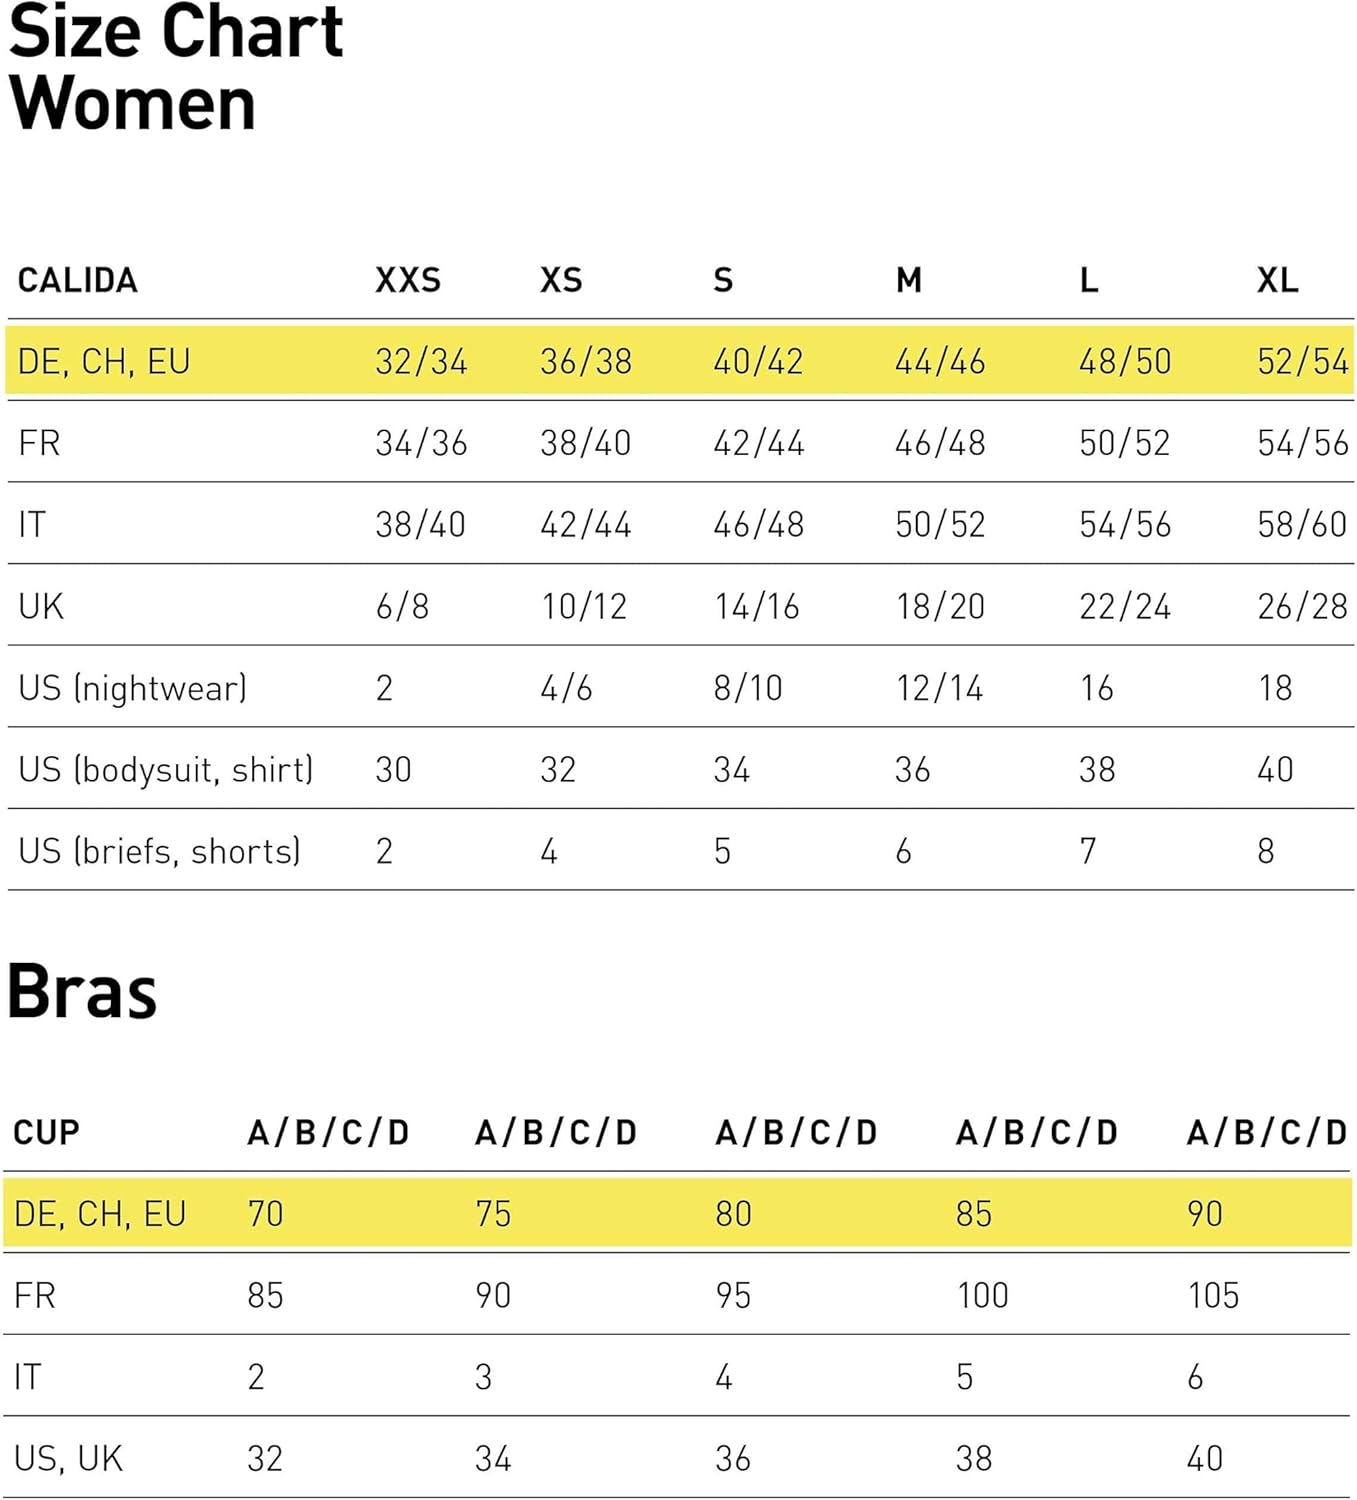Click the Bras section heading

pos(82,992)
